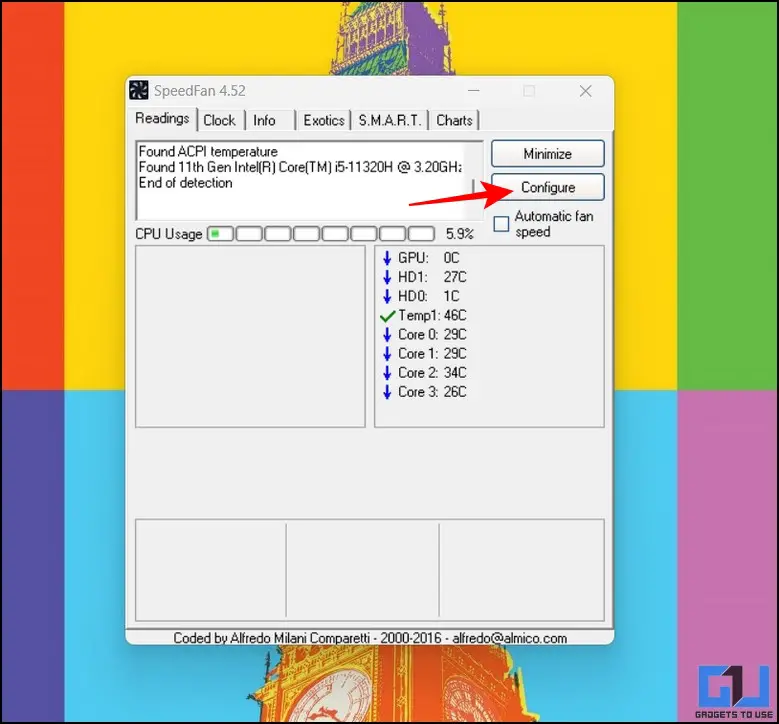Click the Minimize button in SpeedFan panel
Viewport: 779px width, 724px height.
(548, 154)
